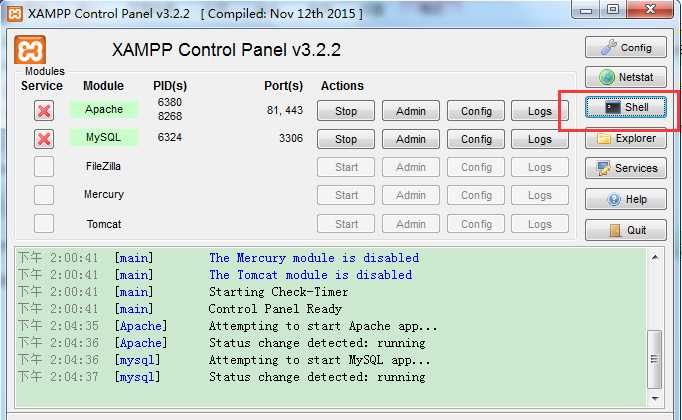Open MySQL Admin page
Image resolution: width=682 pixels, height=420 pixels.
click(x=411, y=139)
